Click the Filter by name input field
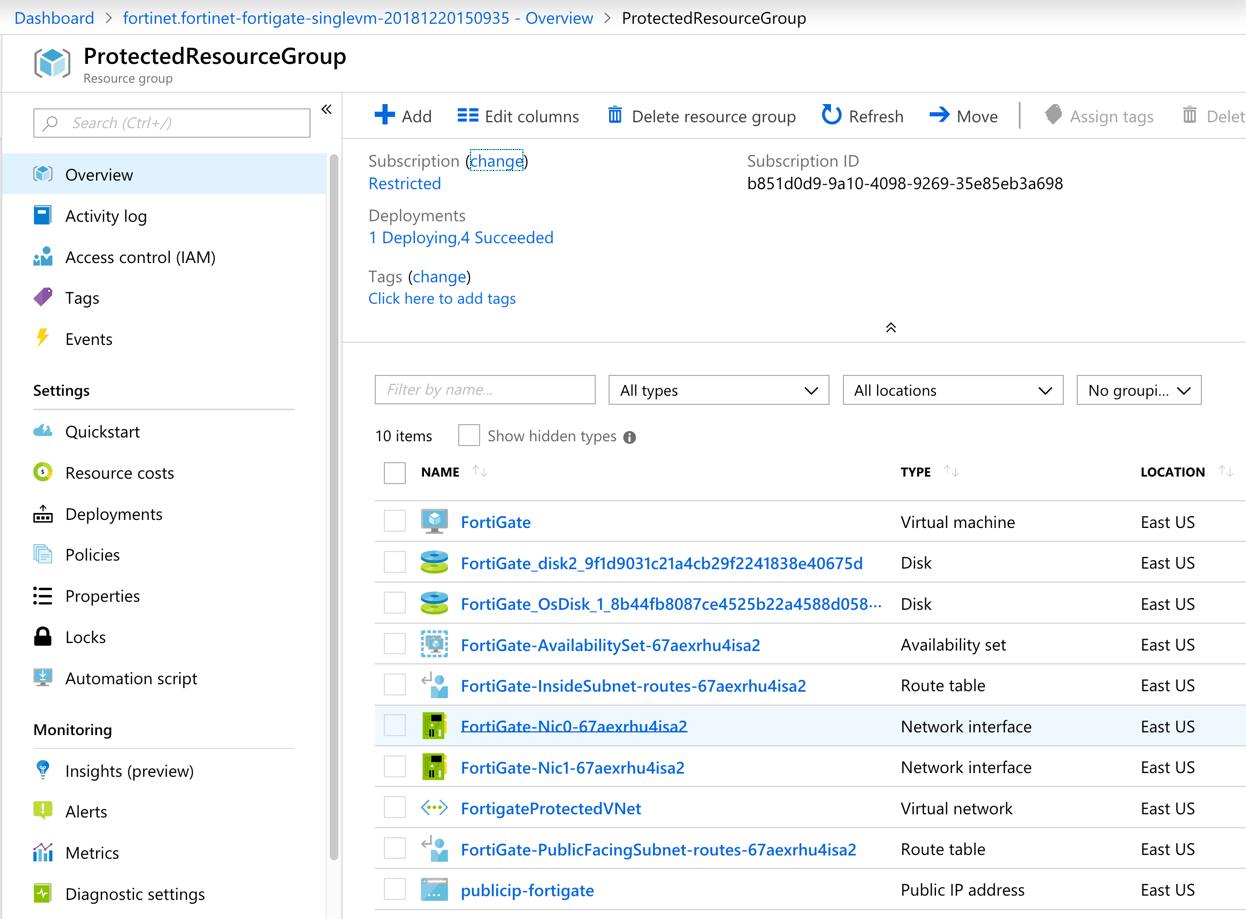This screenshot has width=1246, height=919. 485,390
